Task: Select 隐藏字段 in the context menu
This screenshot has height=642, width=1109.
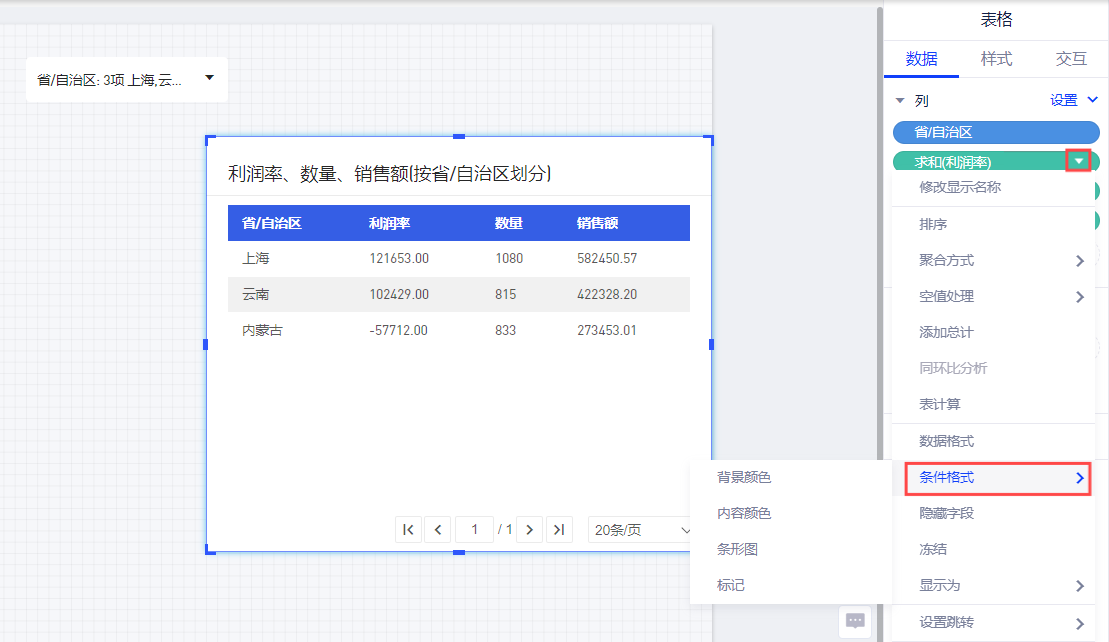Action: click(946, 513)
